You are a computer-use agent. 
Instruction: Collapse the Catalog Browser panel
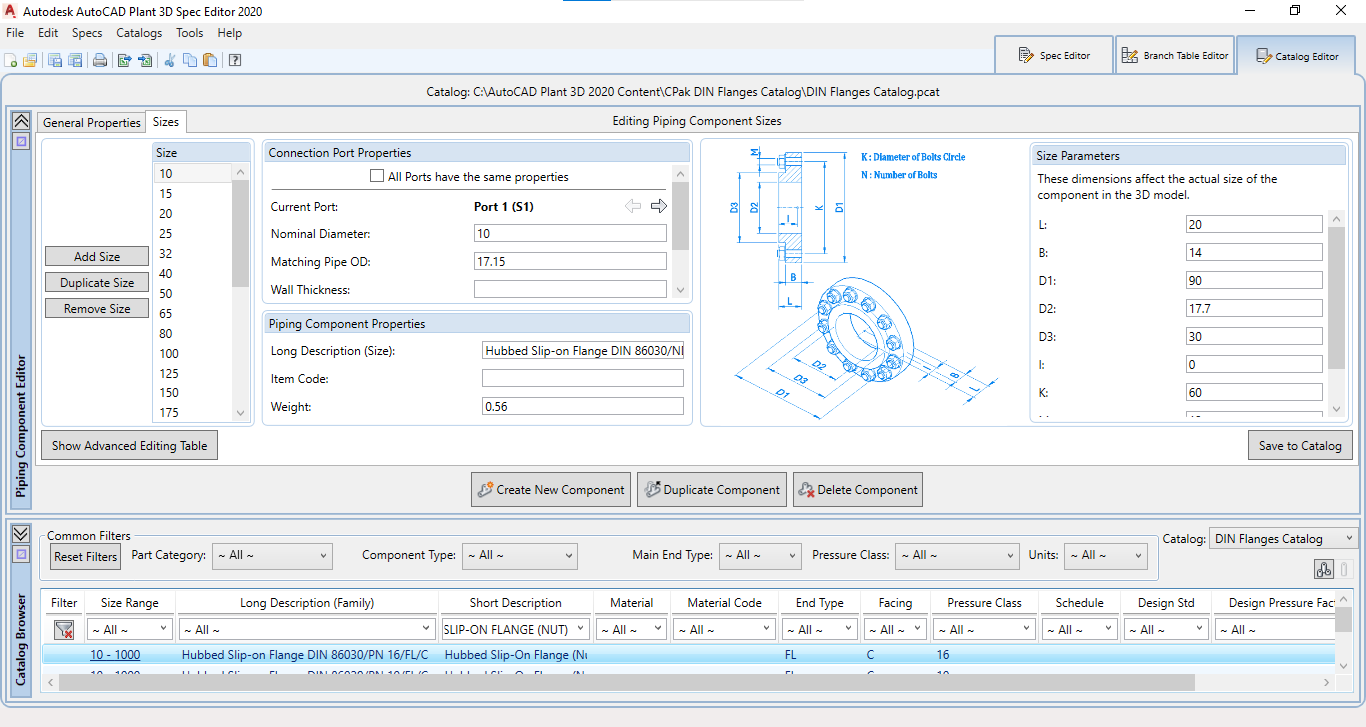point(20,533)
